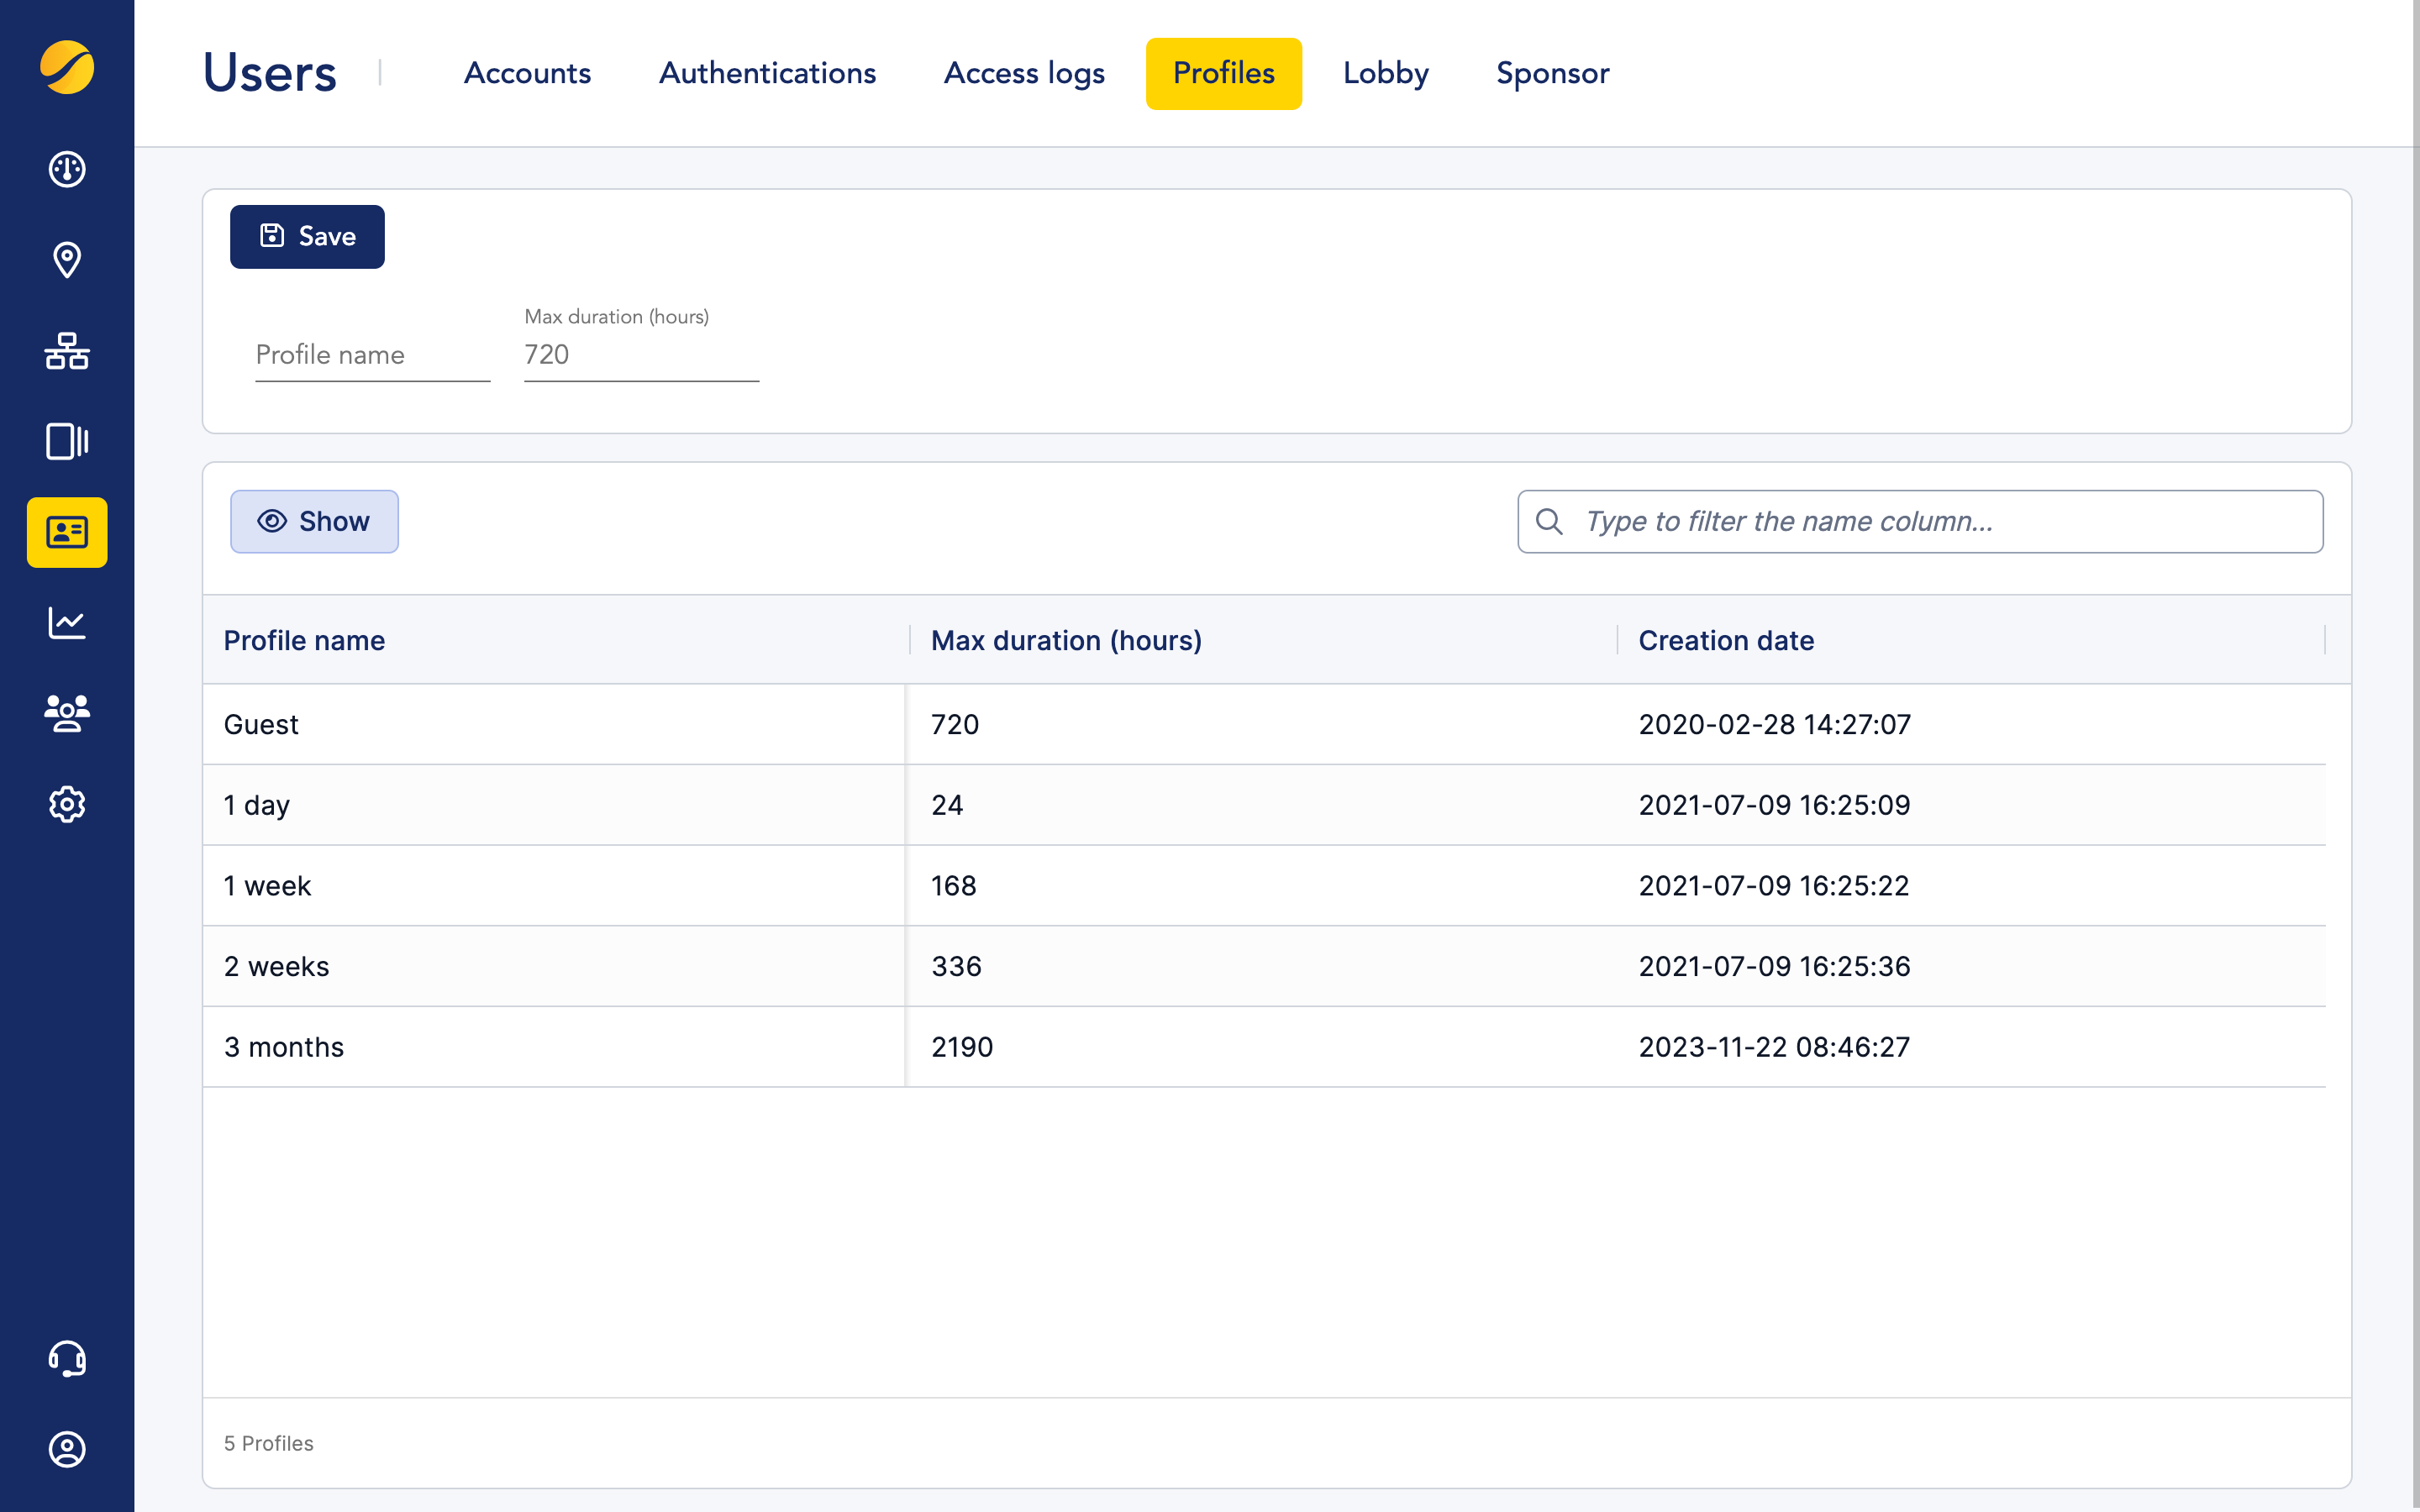The height and width of the screenshot is (1512, 2420).
Task: Open the network topology icon in sidebar
Action: pyautogui.click(x=66, y=352)
